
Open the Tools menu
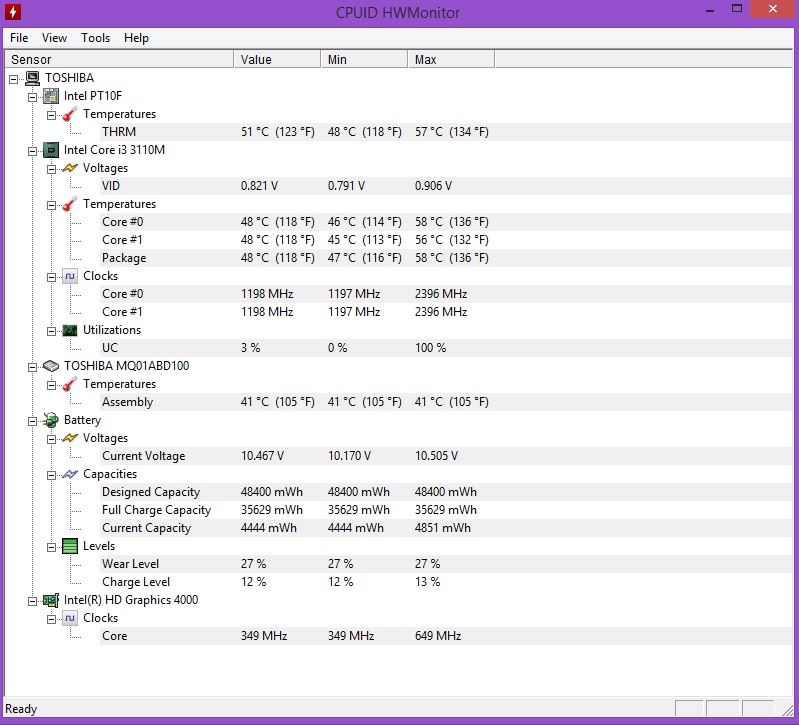96,38
